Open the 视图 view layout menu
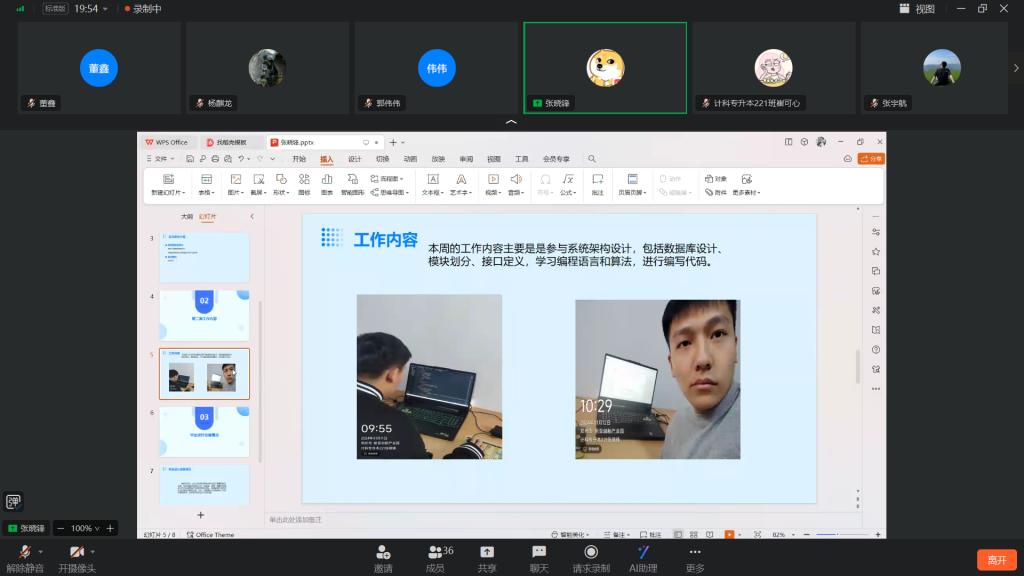This screenshot has height=576, width=1024. click(917, 9)
